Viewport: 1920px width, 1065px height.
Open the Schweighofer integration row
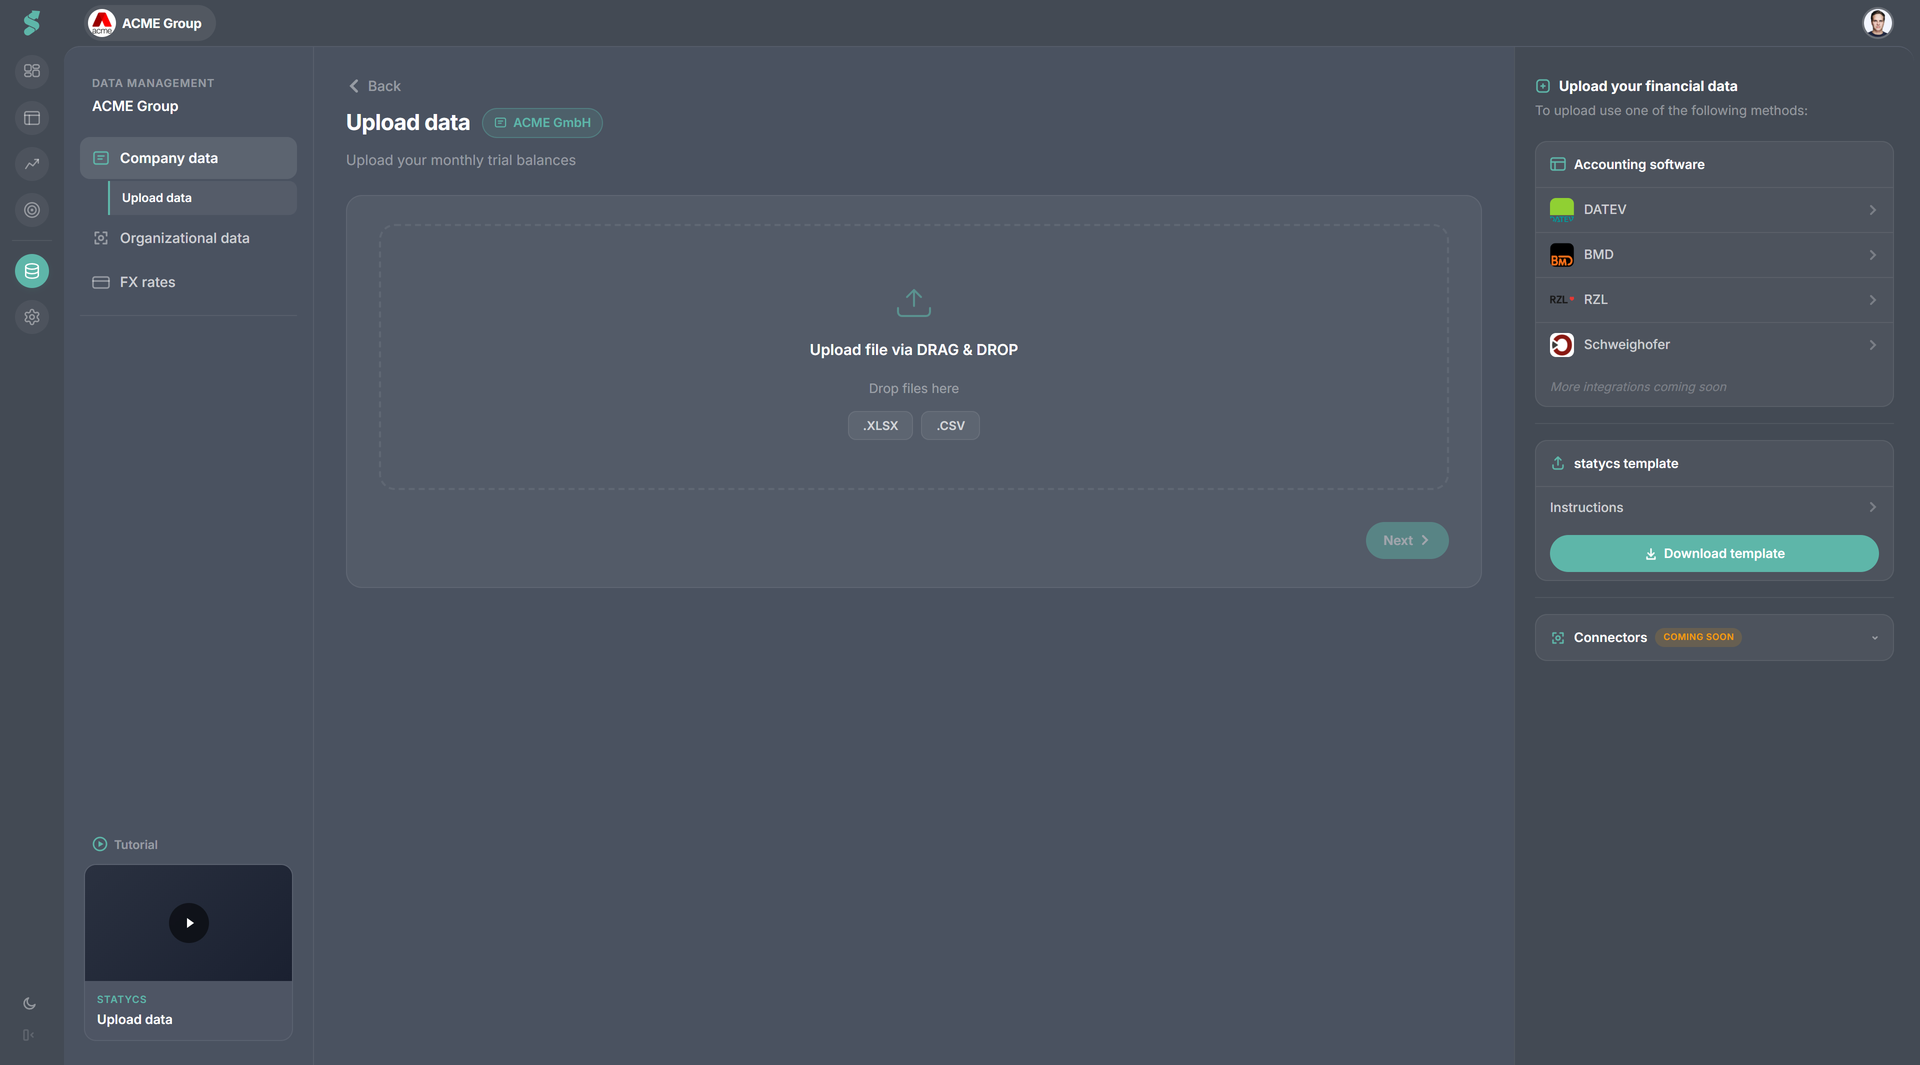coord(1714,345)
